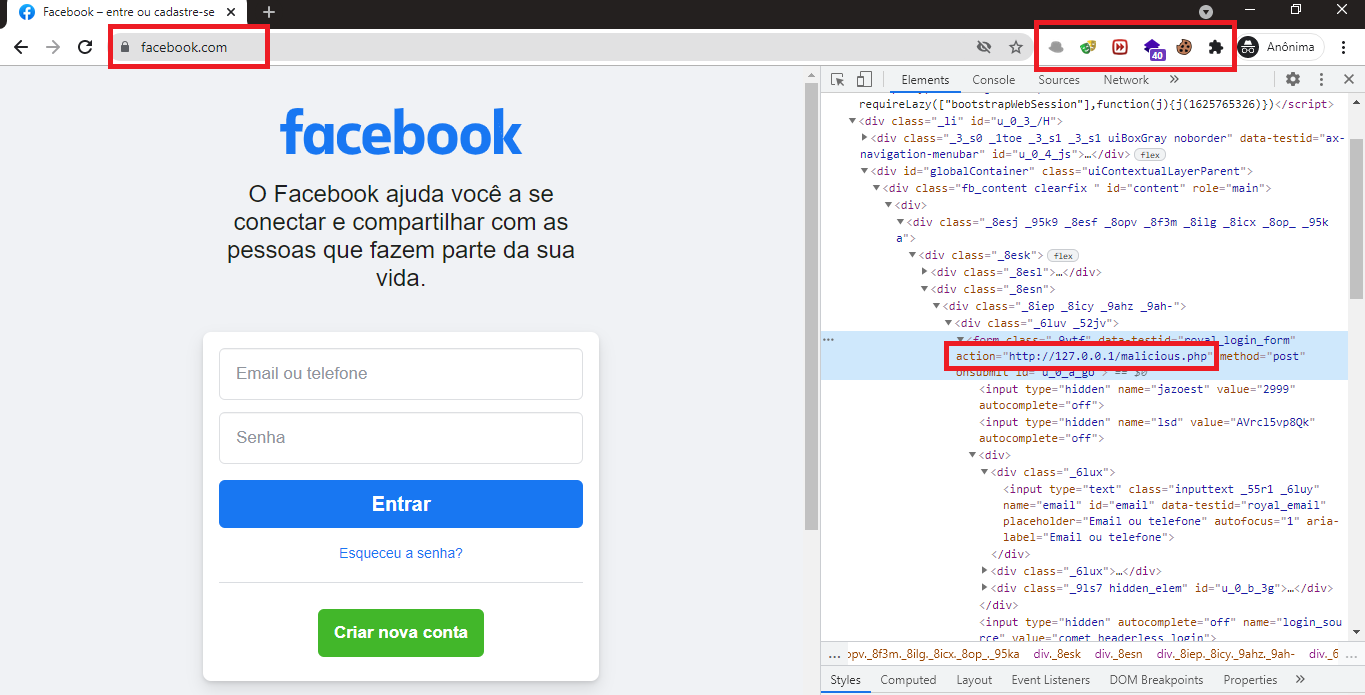
Task: Select the form action malicious.php attribute
Action: click(1083, 356)
